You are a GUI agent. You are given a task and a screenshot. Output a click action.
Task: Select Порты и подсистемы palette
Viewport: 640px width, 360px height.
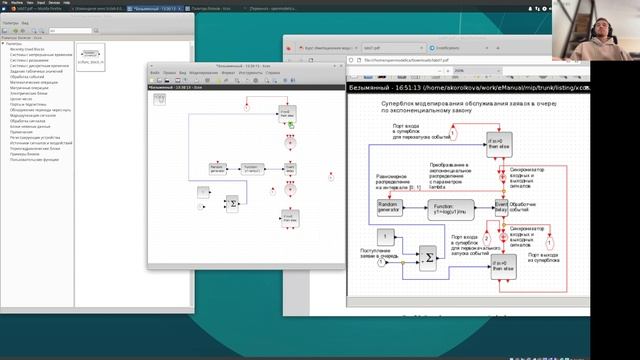point(28,104)
